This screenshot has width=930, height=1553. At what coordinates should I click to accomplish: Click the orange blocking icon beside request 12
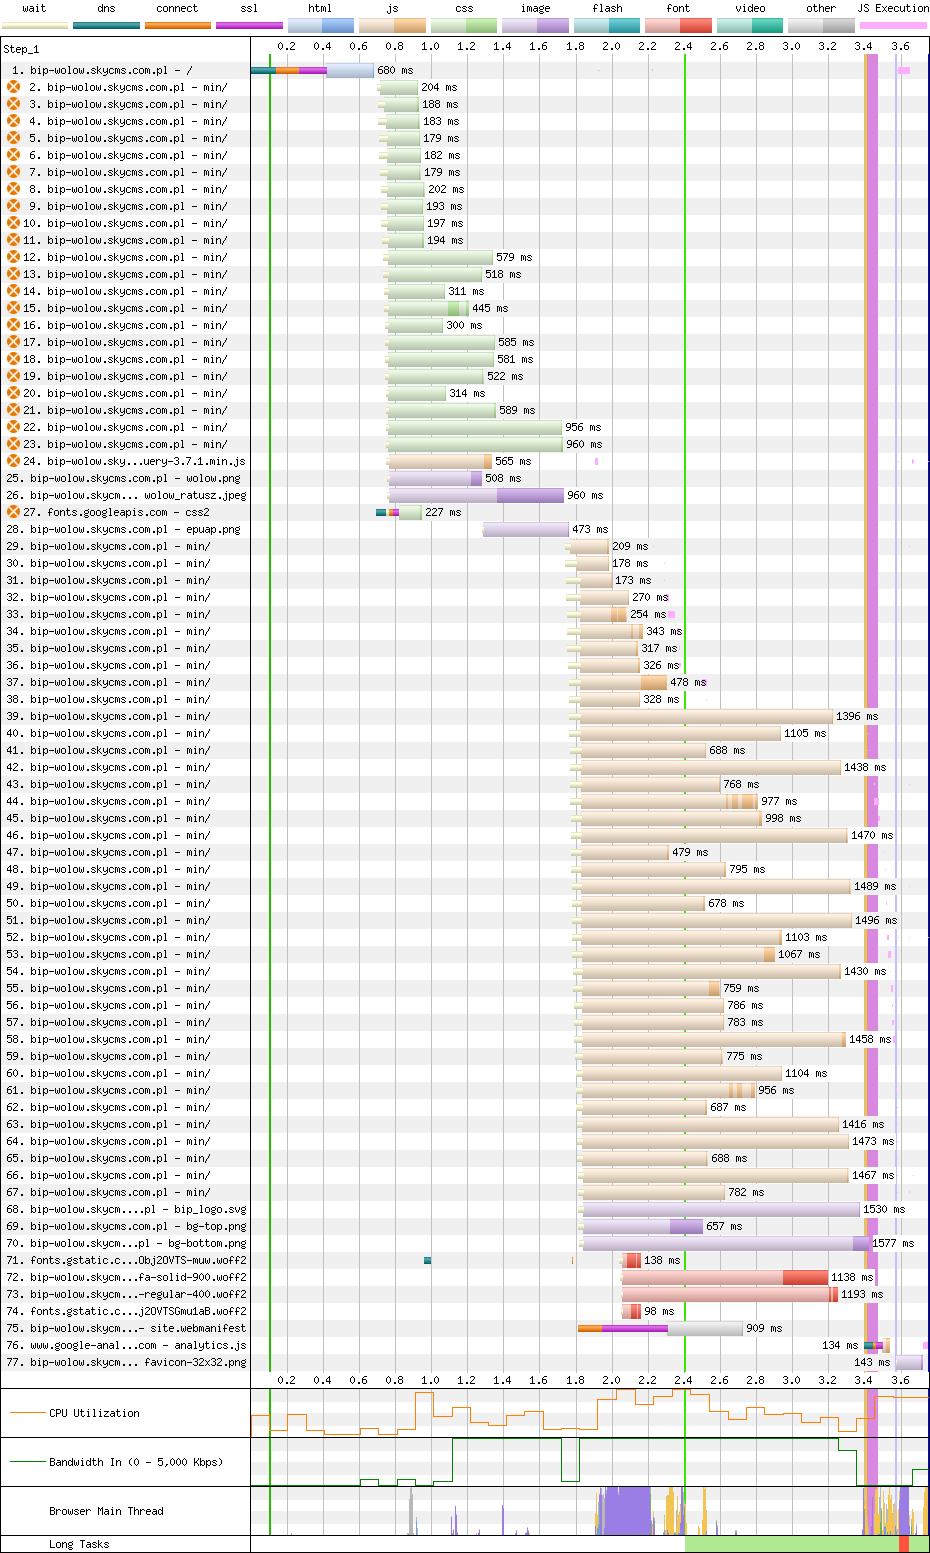[x=14, y=257]
